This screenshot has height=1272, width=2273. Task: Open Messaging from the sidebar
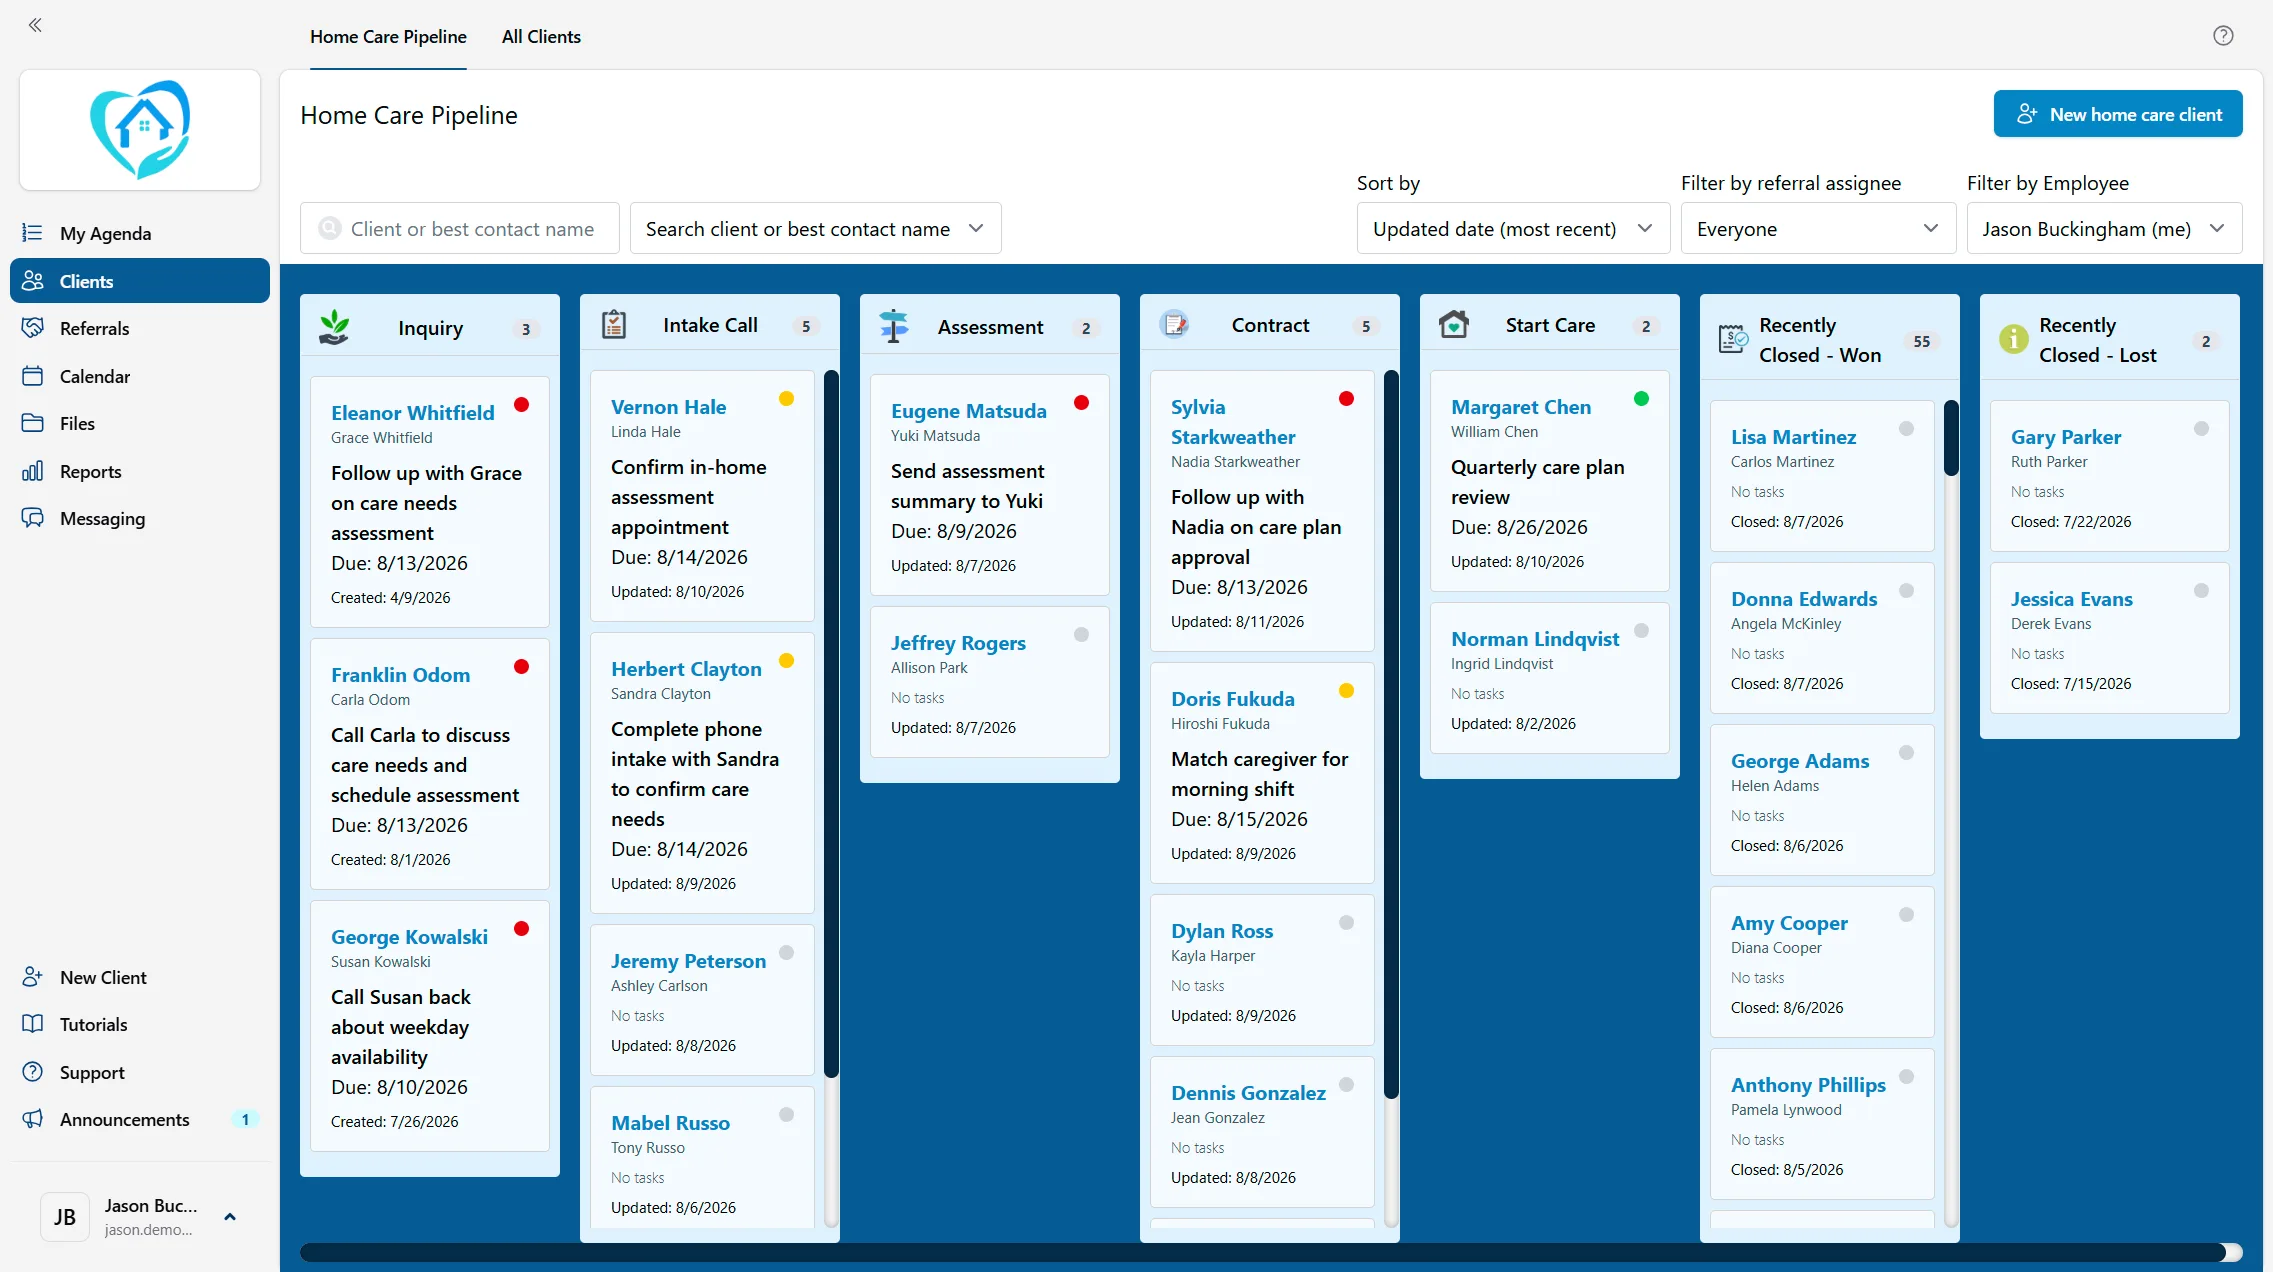[x=140, y=518]
